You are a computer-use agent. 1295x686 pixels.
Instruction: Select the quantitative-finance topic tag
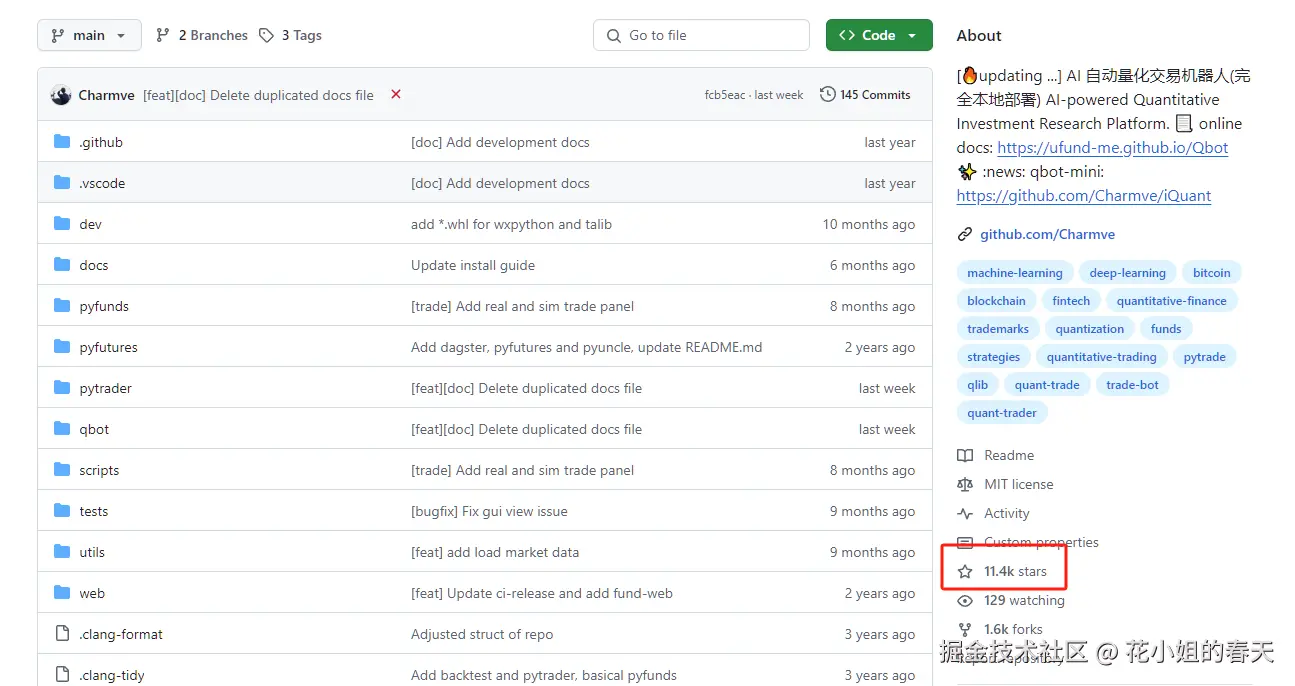point(1172,301)
